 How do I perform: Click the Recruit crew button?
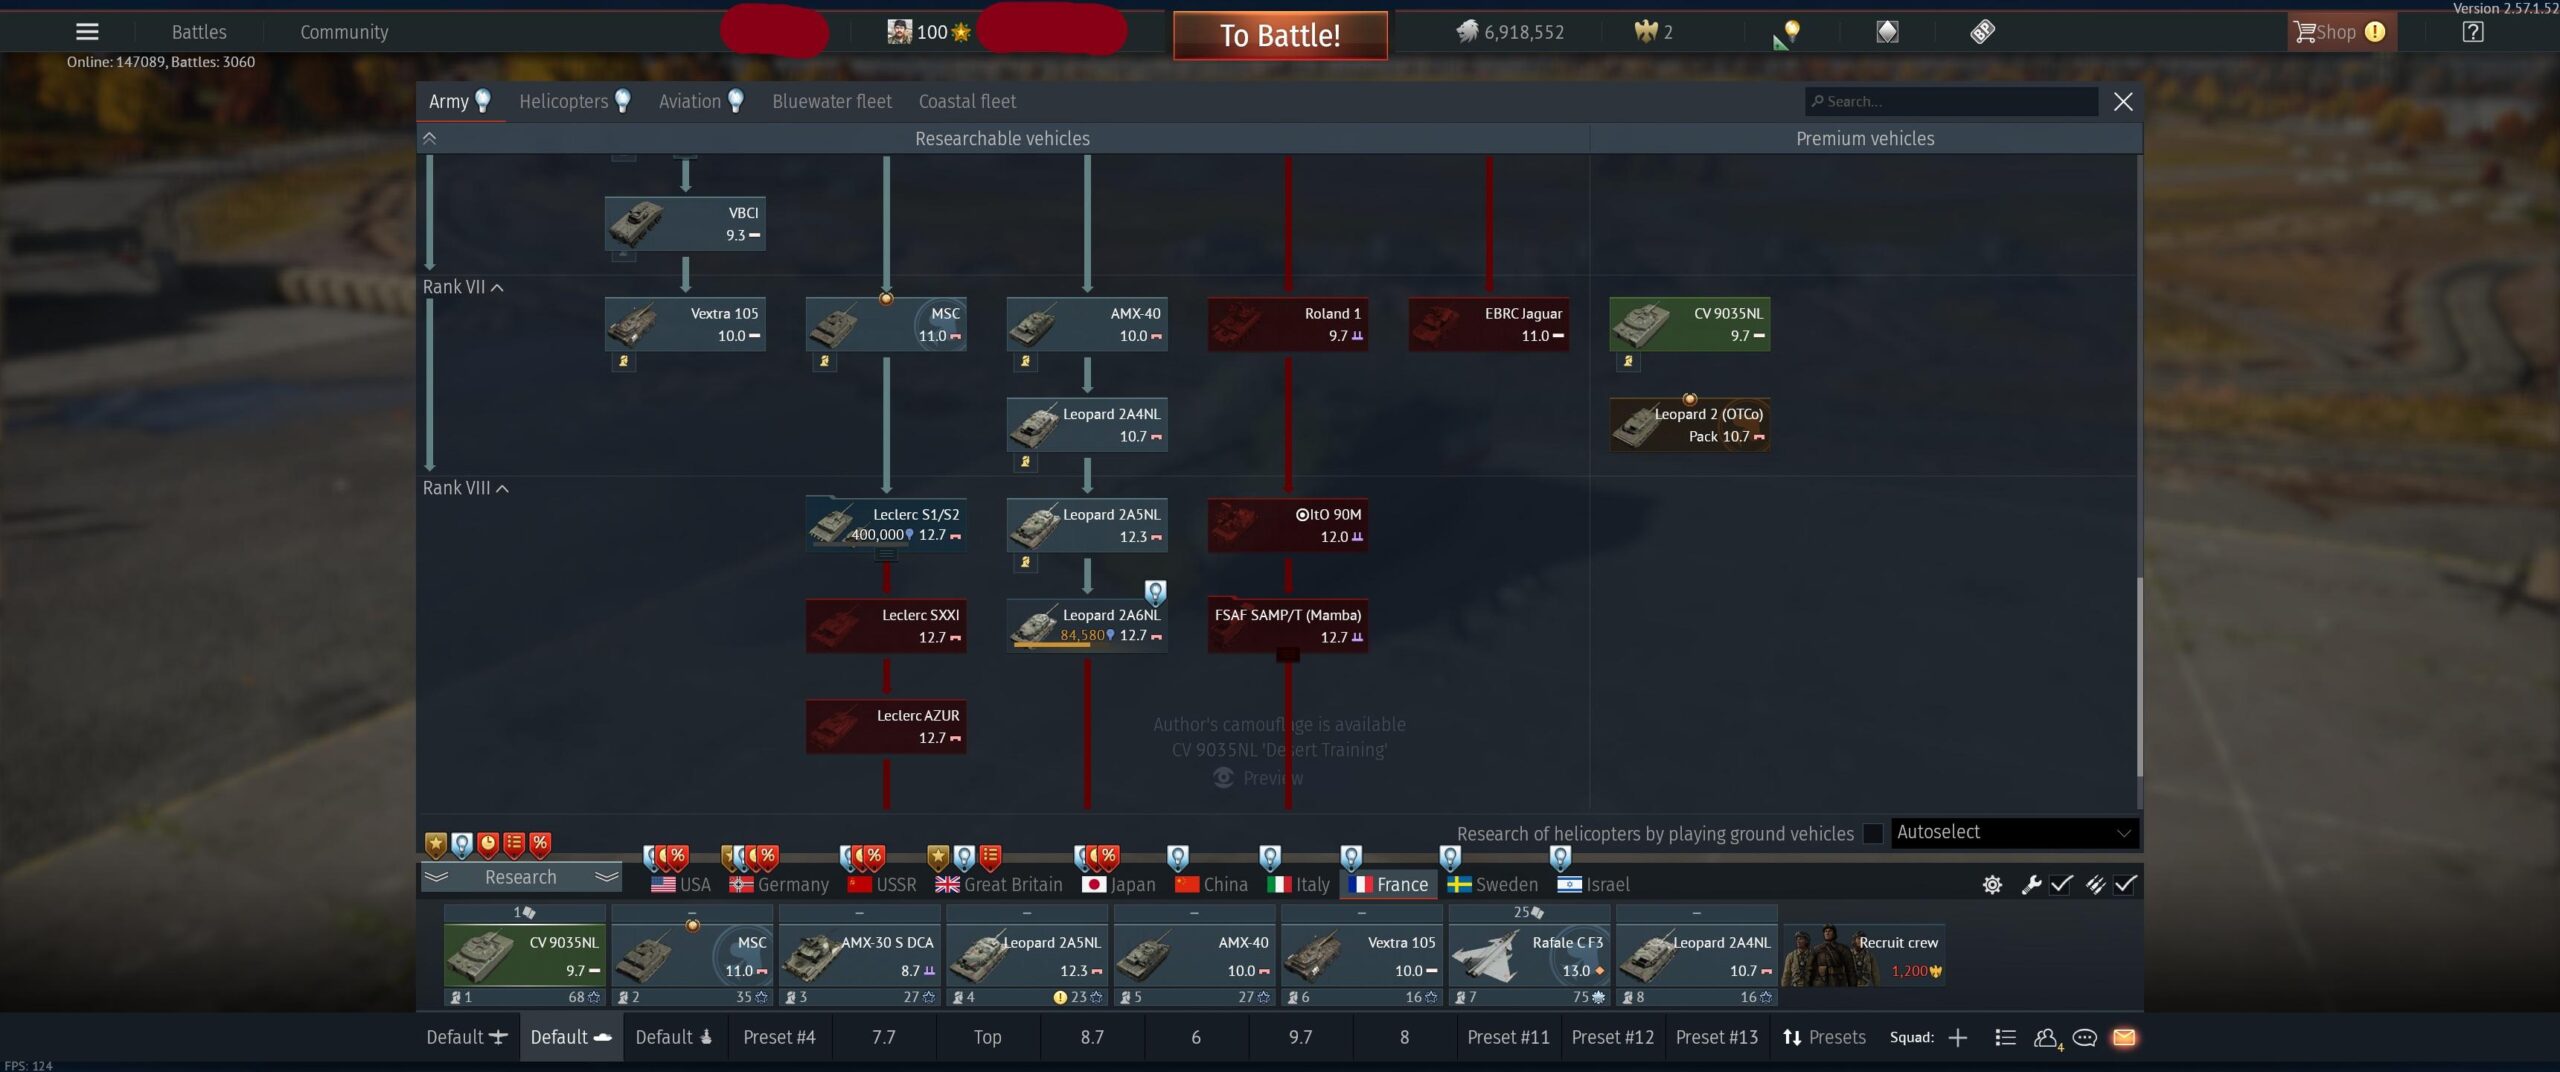(x=1864, y=956)
